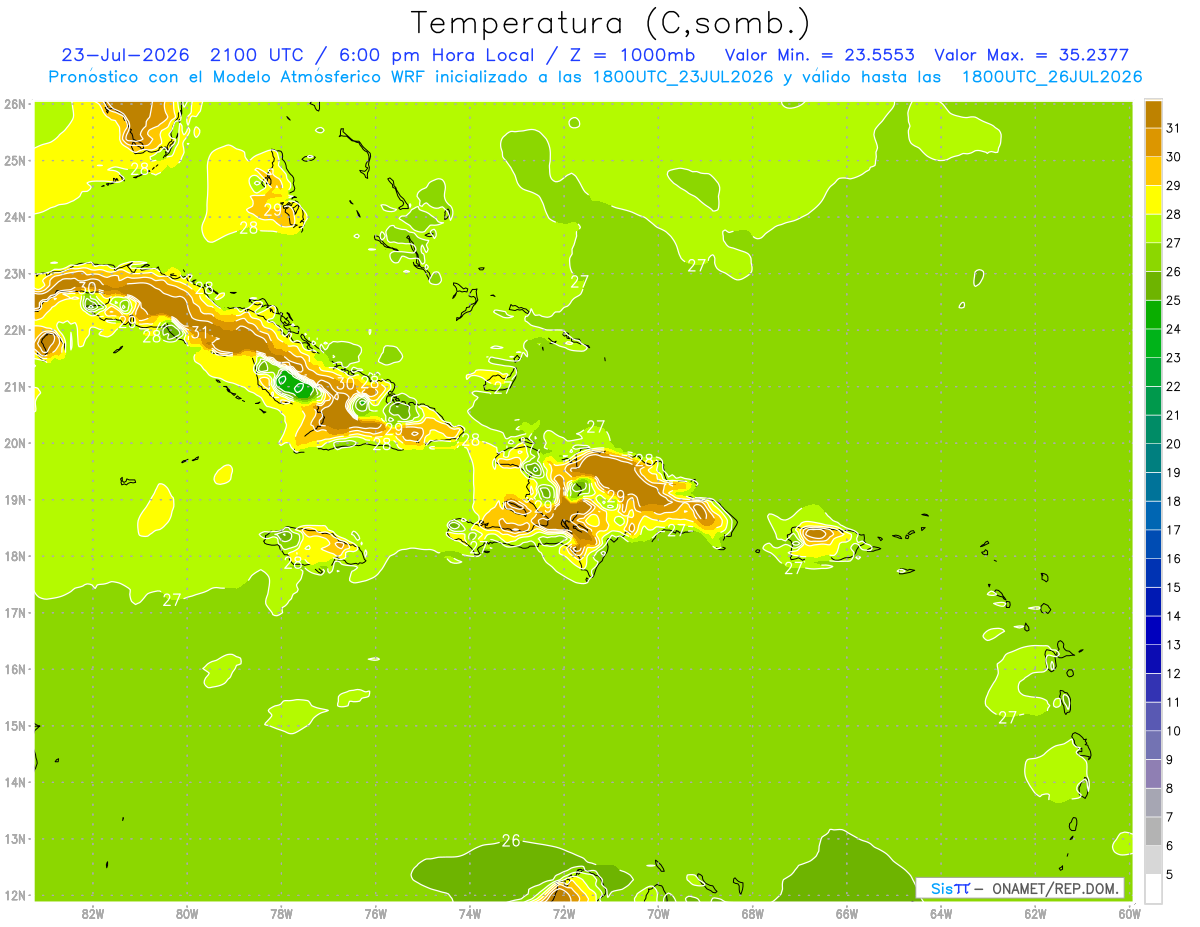
Task: Select the "Valor Min. = 23.5553" value
Action: point(819,55)
